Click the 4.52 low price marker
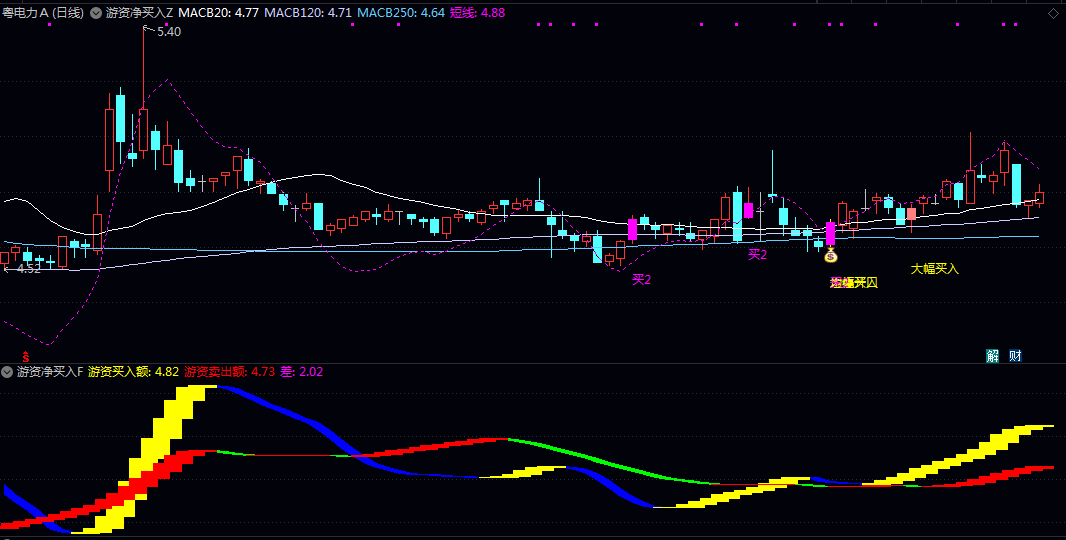The width and height of the screenshot is (1066, 540). point(27,269)
